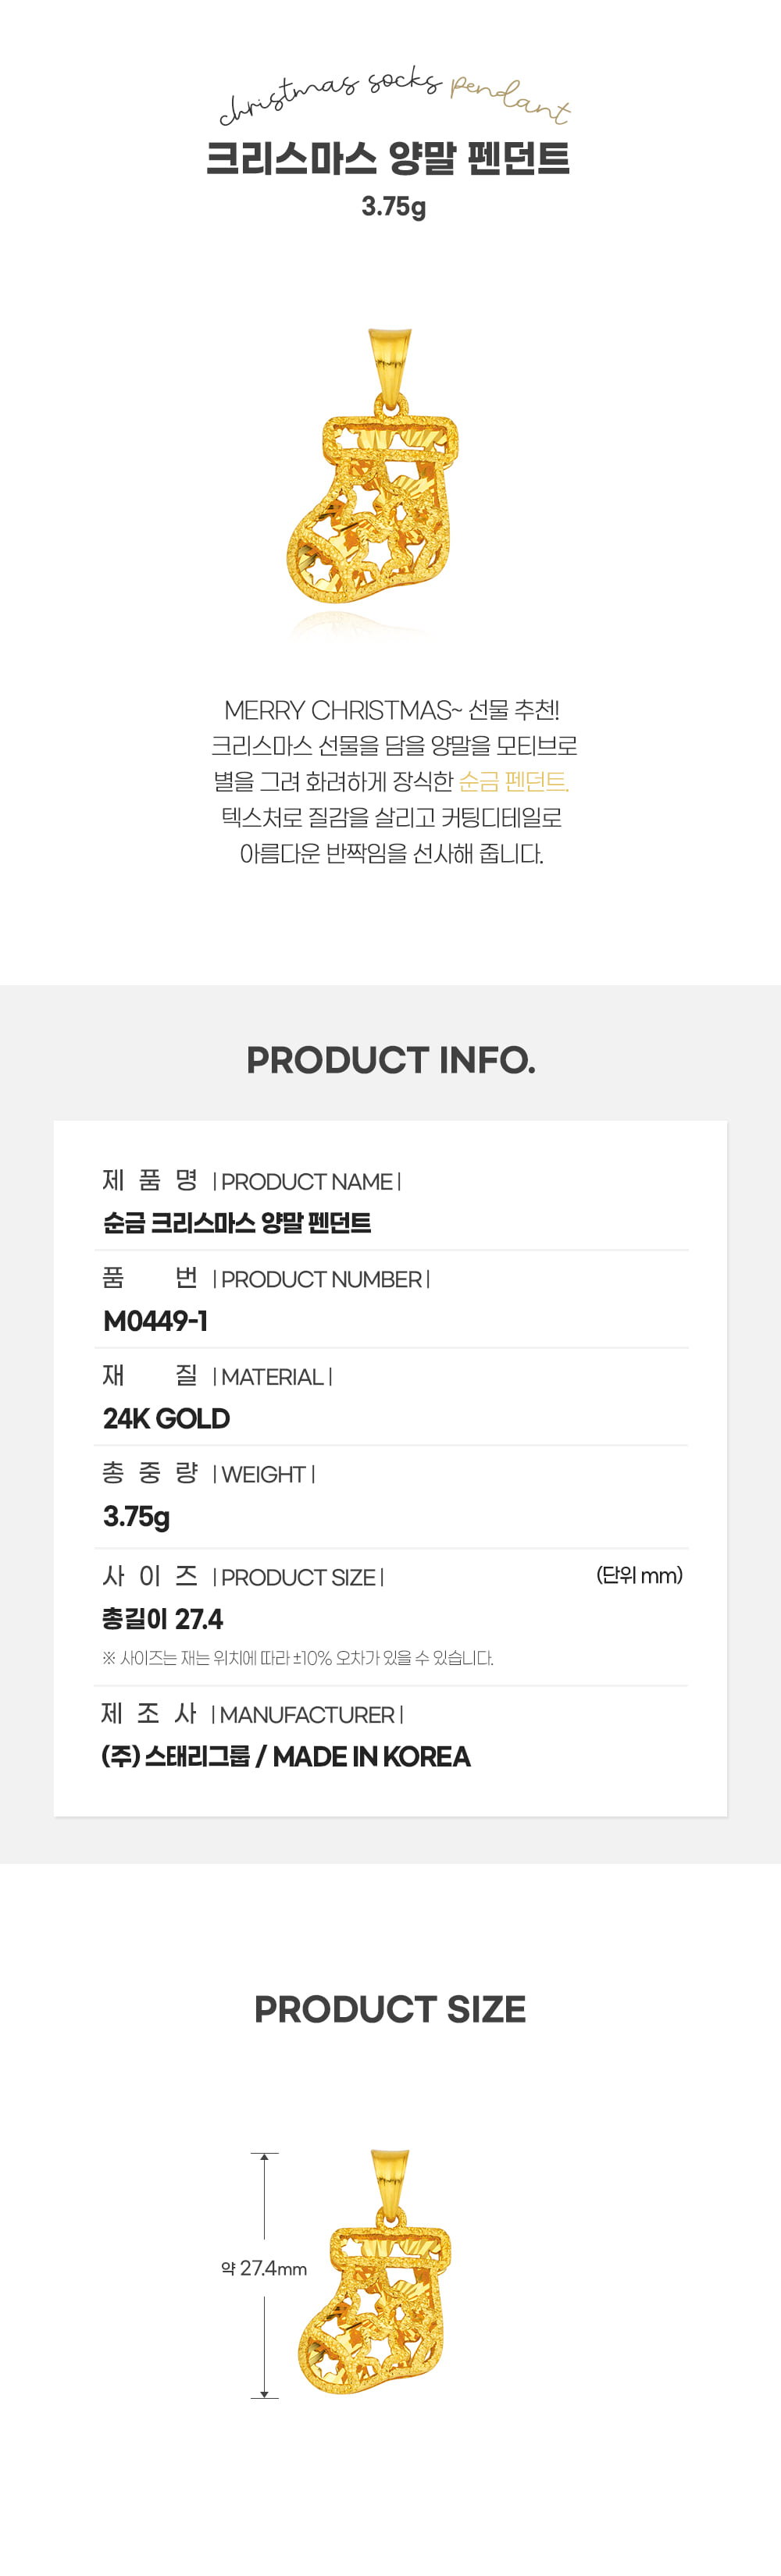Click the ±10% size tolerance note
Screen dimensions: 781x2576
[298, 1658]
